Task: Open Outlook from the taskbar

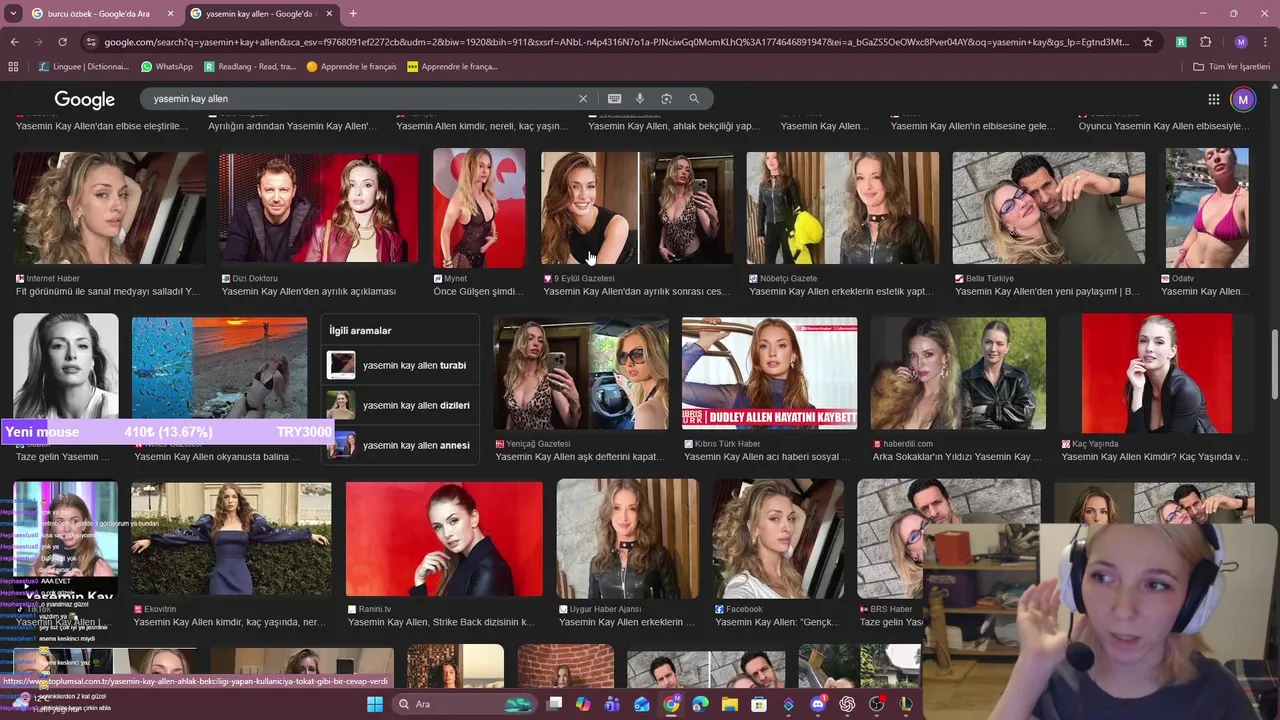Action: tap(642, 704)
